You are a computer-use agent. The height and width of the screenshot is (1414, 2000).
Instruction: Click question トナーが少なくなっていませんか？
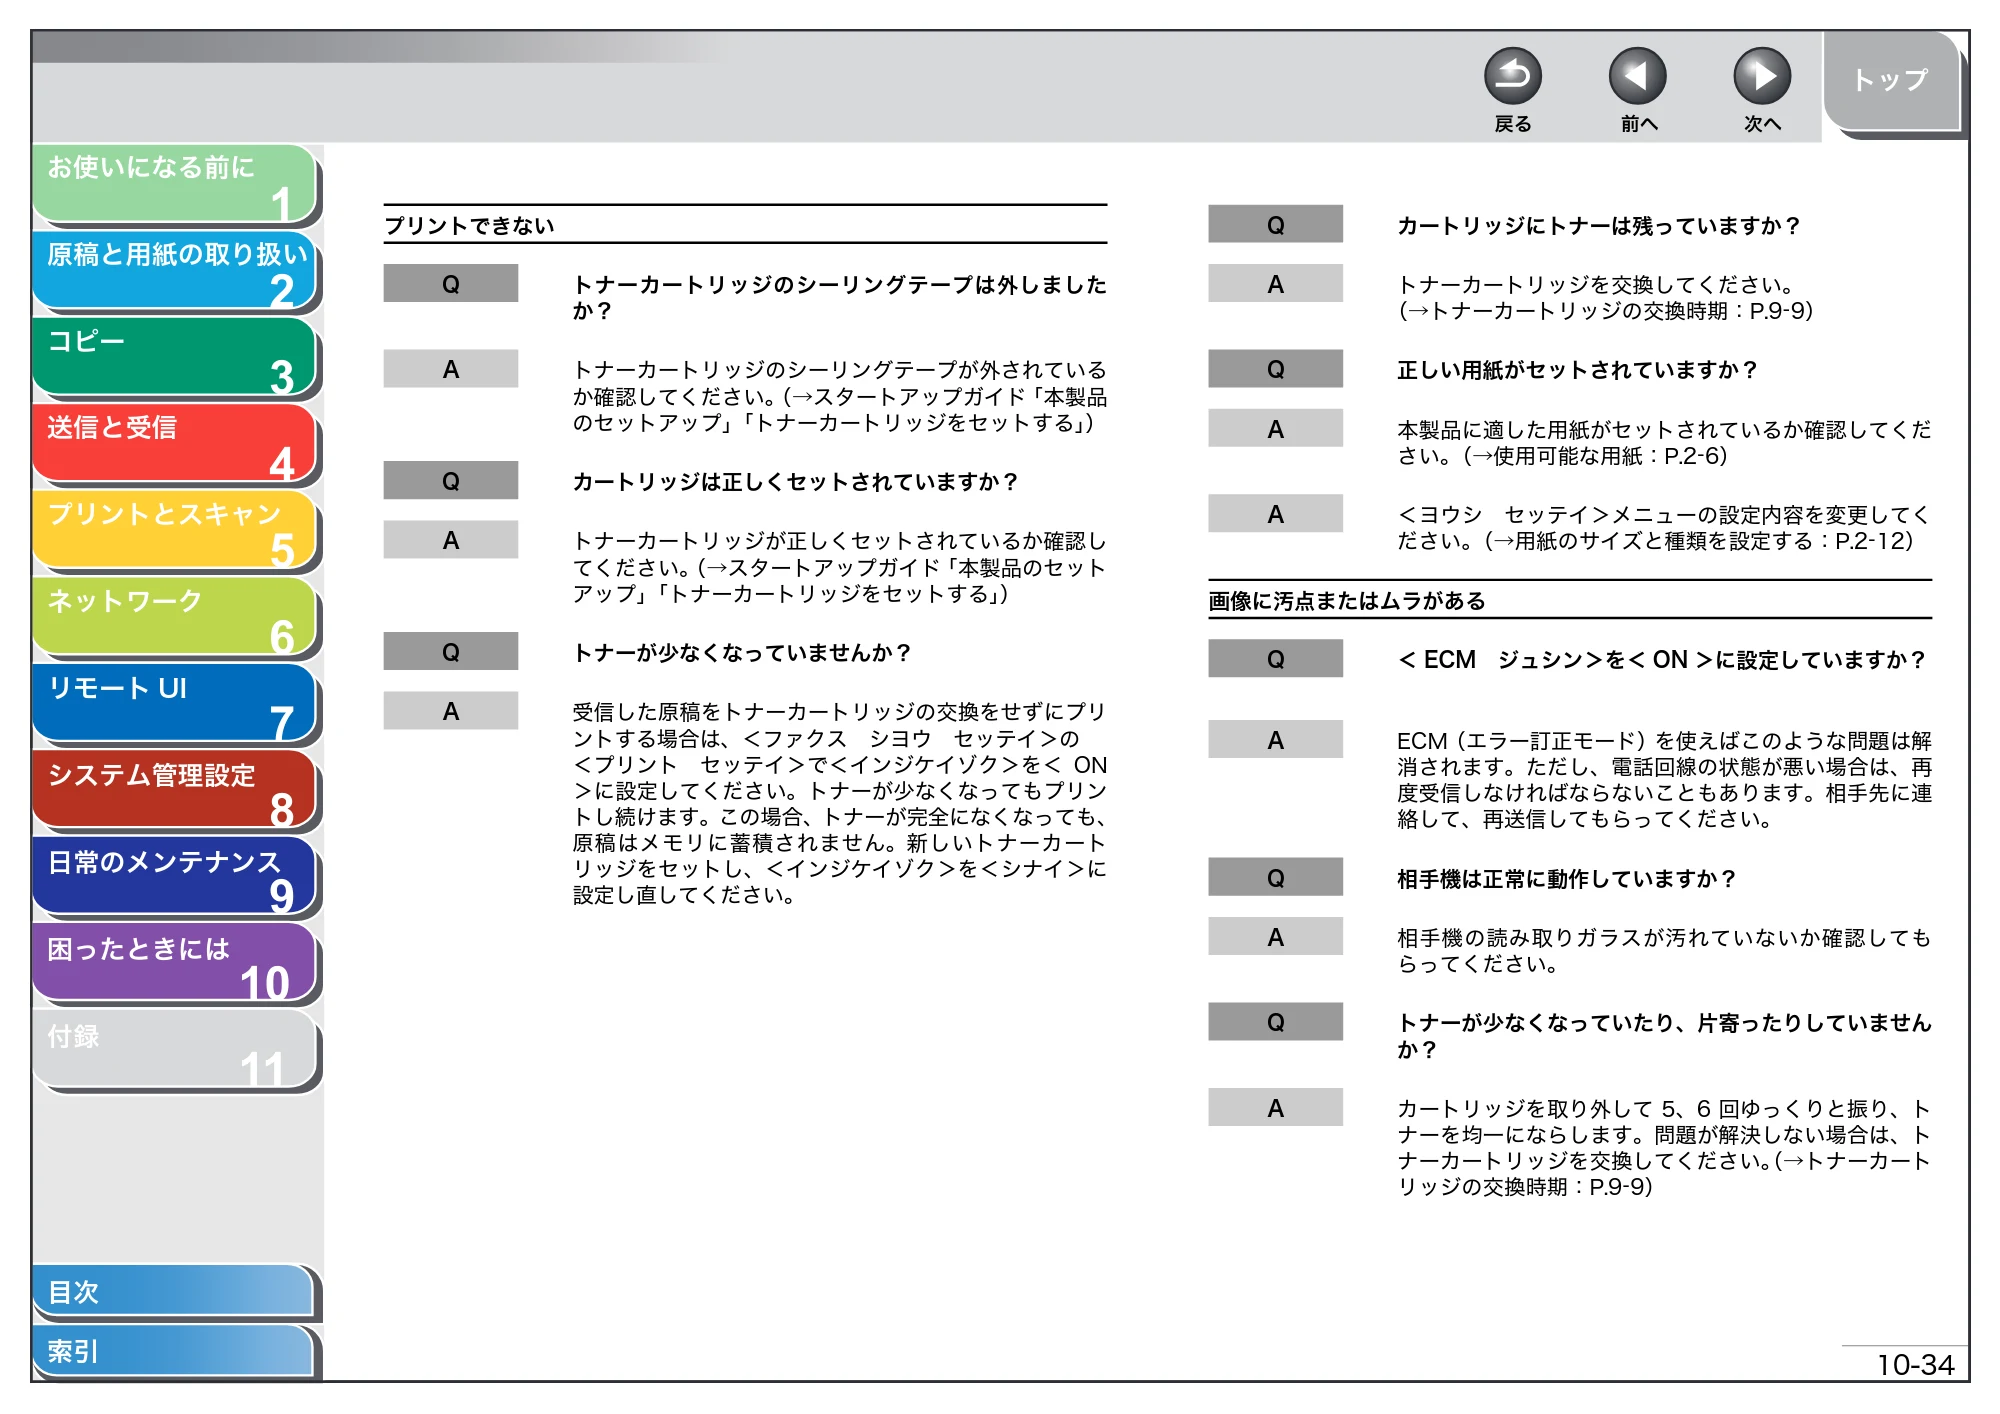(741, 653)
